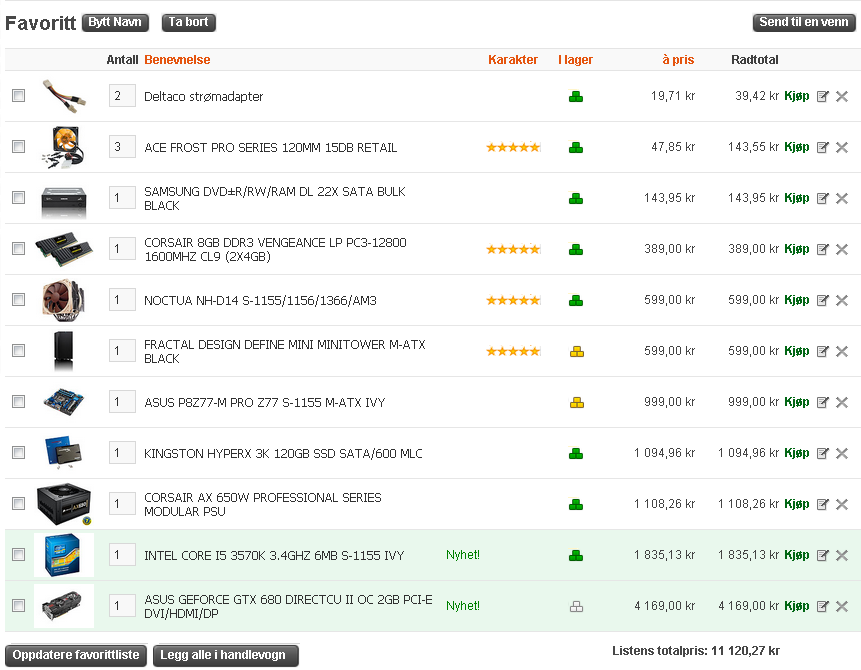Screen dimensions: 861x670
Task: Open NOCTUA NH-D14 cooler thumbnail
Action: [64, 300]
